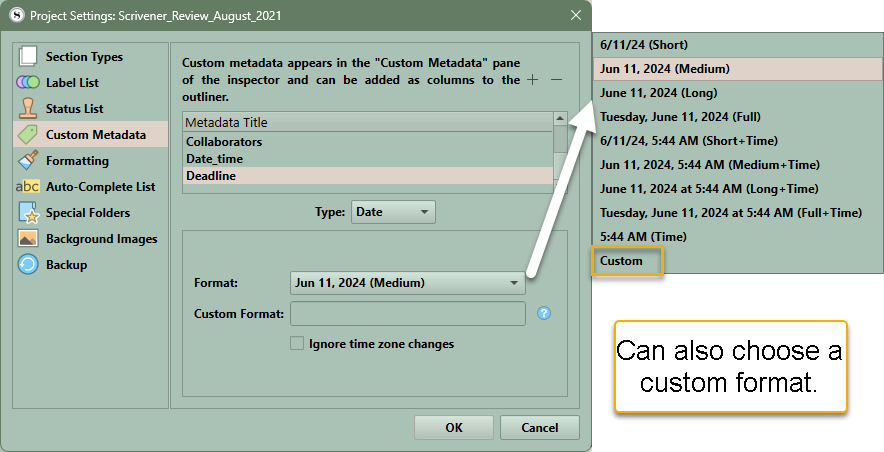This screenshot has height=452, width=884.
Task: Select the Deadline metadata row
Action: coord(368,176)
